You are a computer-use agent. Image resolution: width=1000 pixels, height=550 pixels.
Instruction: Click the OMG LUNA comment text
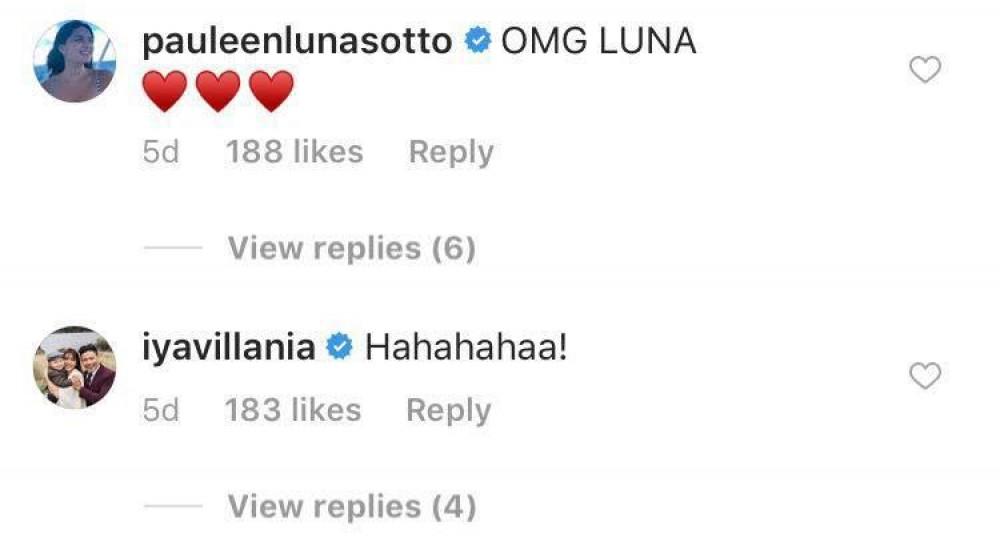pos(598,42)
